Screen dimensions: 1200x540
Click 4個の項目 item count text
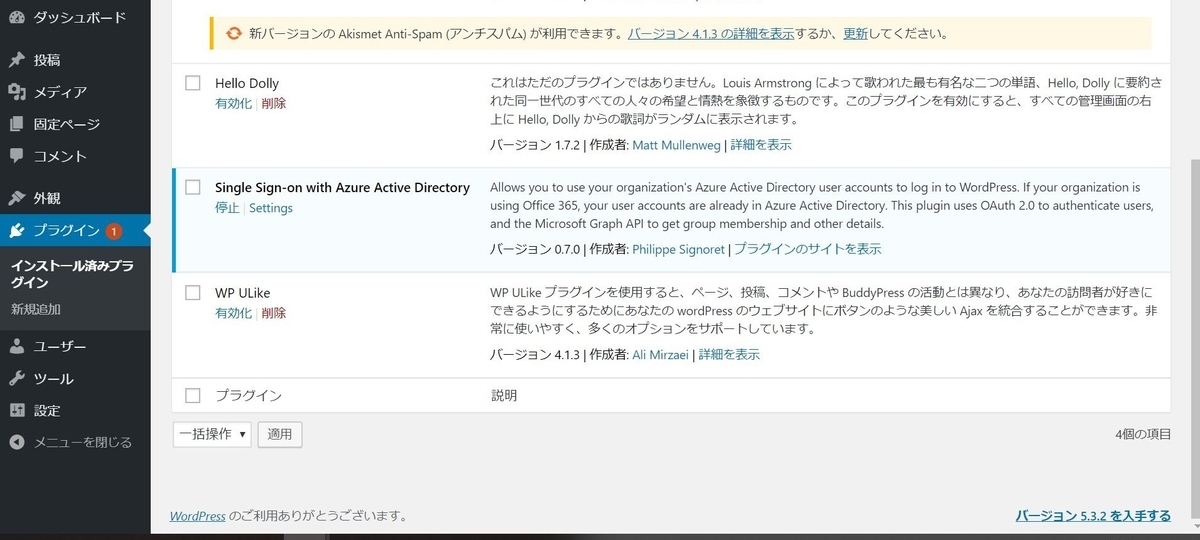1143,435
